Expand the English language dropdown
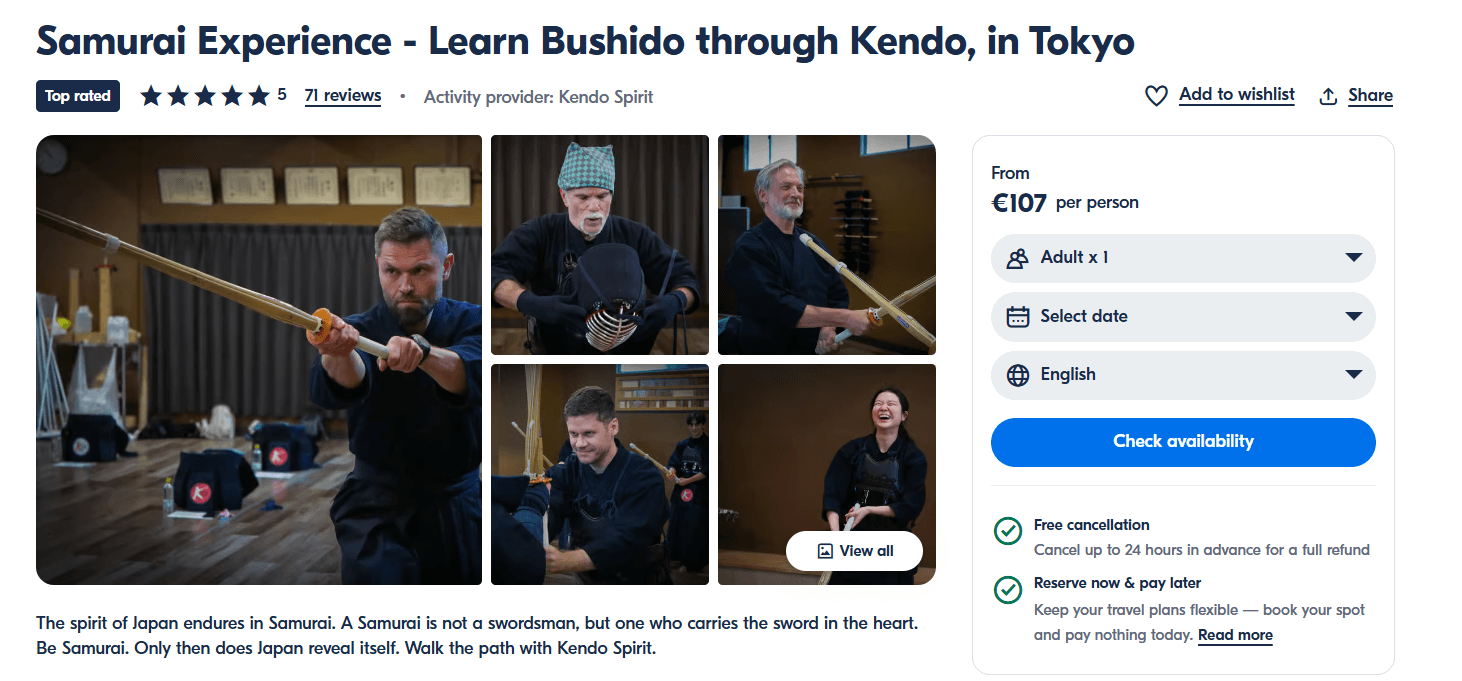Screen dimensions: 1462x681 tap(1183, 375)
